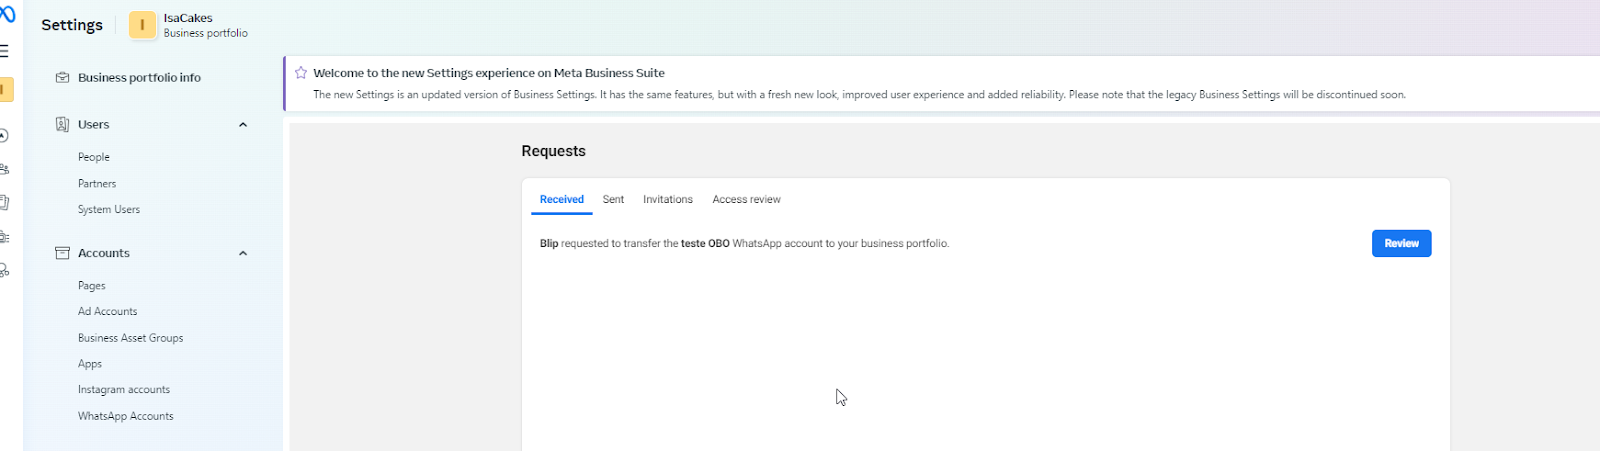Click the IsaCakes portfolio avatar icon
The width and height of the screenshot is (1600, 451).
tap(142, 25)
